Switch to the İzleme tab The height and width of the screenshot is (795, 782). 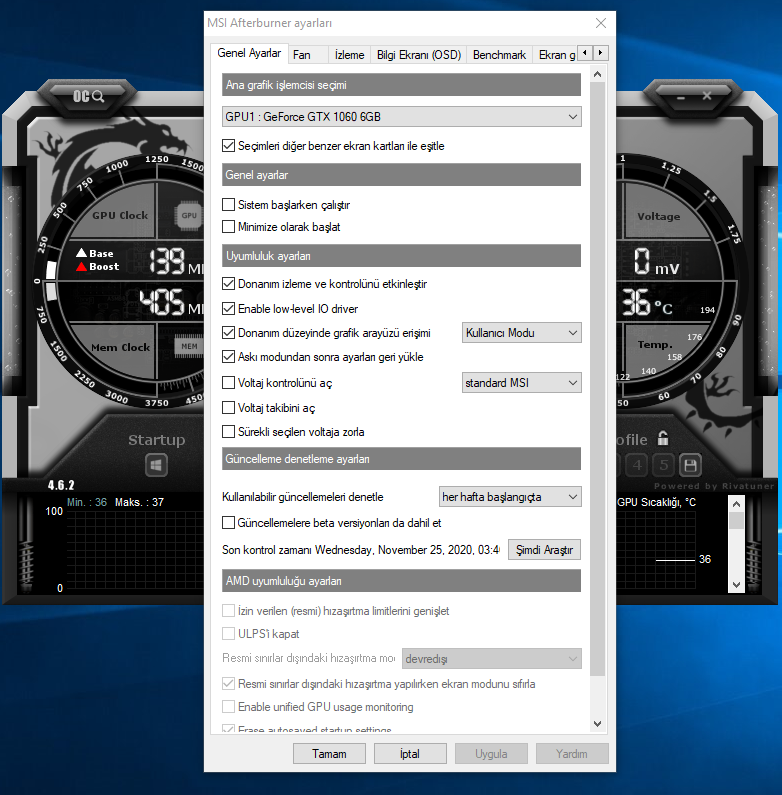[x=349, y=55]
